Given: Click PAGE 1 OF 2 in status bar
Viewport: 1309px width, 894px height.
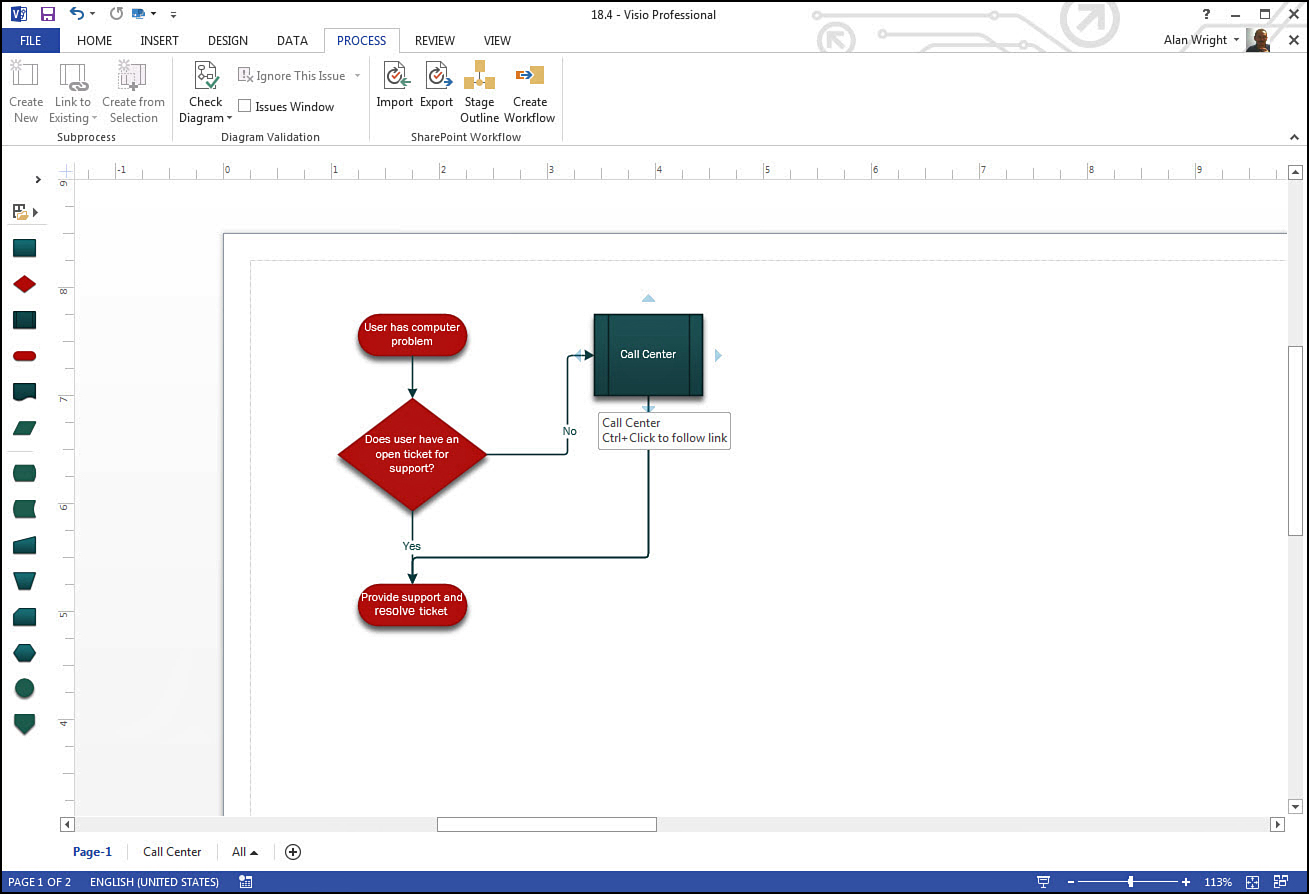Looking at the screenshot, I should point(40,882).
